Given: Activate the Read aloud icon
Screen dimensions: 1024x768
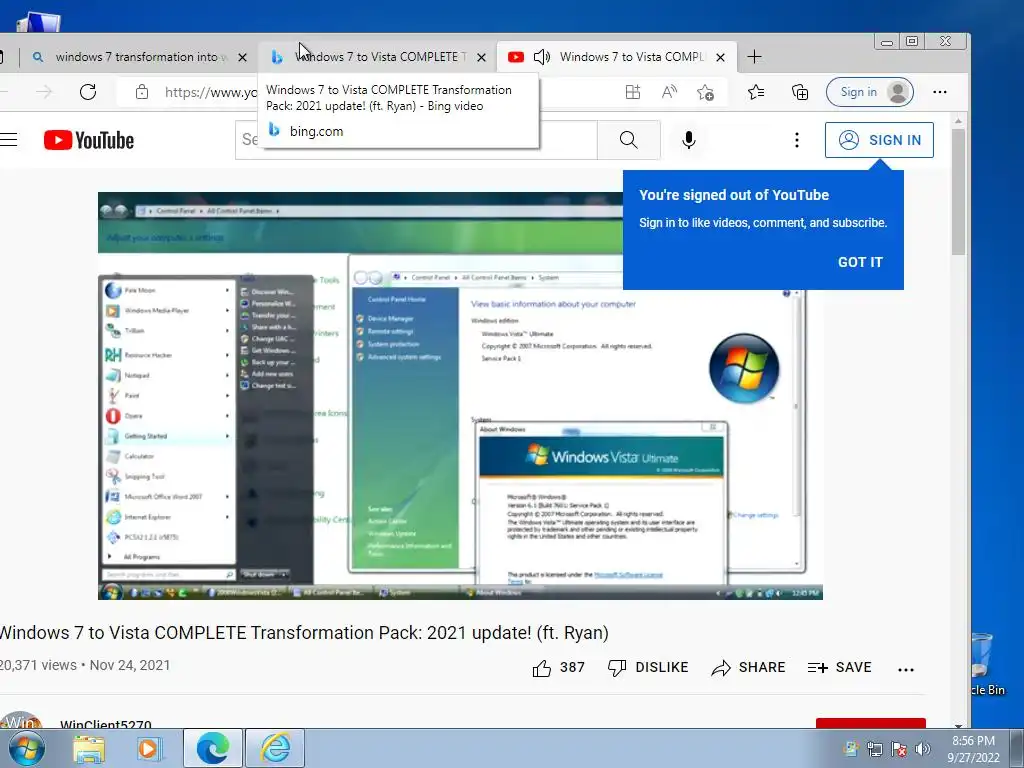Looking at the screenshot, I should click(x=669, y=92).
